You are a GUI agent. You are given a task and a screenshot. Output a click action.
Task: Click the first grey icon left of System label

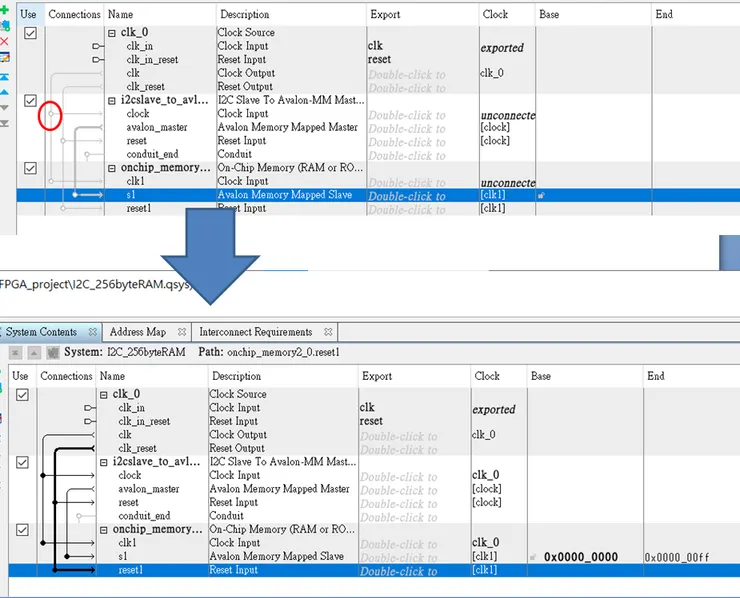tap(15, 352)
